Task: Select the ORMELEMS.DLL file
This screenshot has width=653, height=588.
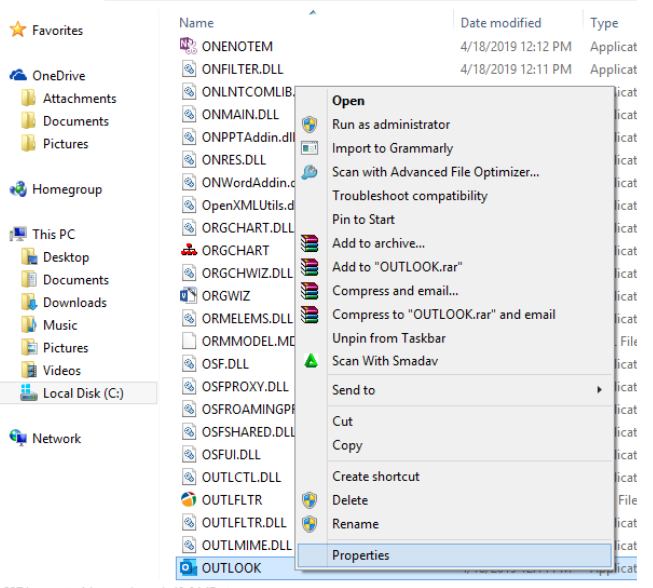Action: pyautogui.click(x=247, y=318)
